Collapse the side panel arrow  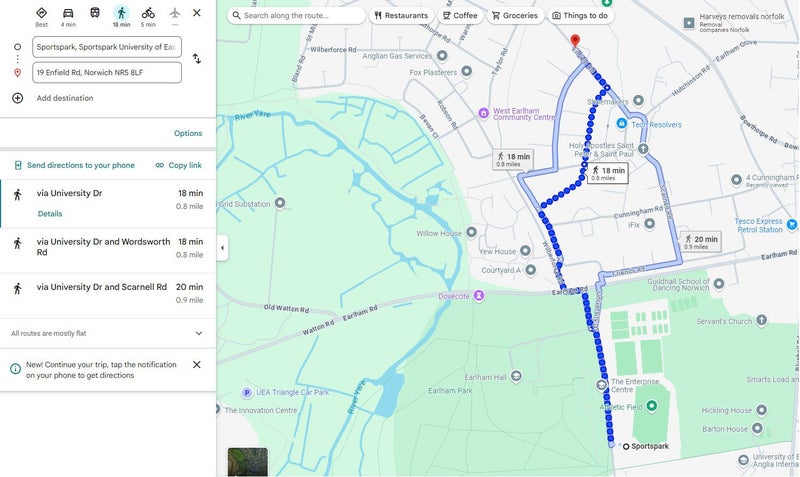click(x=222, y=248)
